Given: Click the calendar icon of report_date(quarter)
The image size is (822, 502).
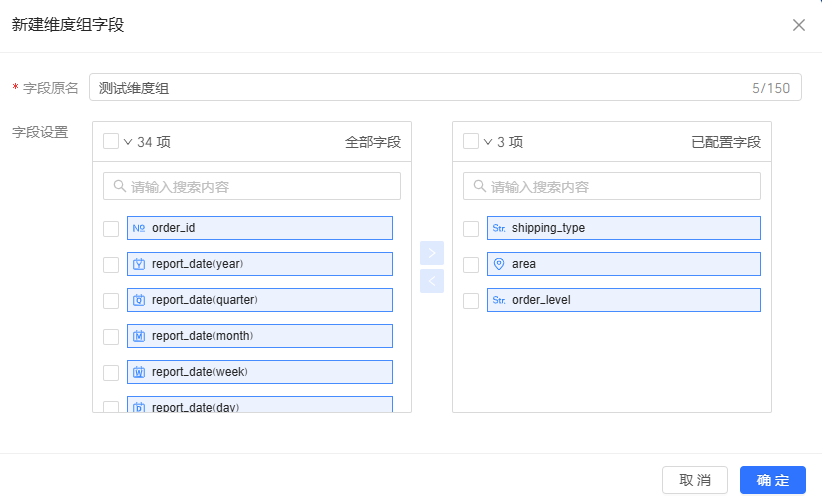Looking at the screenshot, I should pos(139,300).
